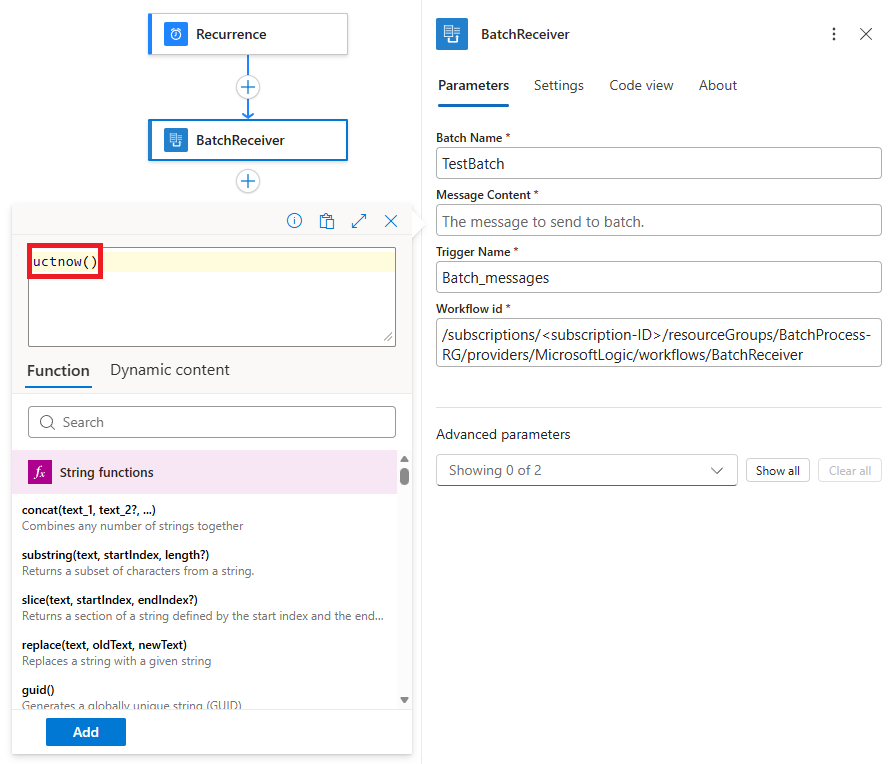Open the BatchReceiver panel more options menu

point(834,34)
